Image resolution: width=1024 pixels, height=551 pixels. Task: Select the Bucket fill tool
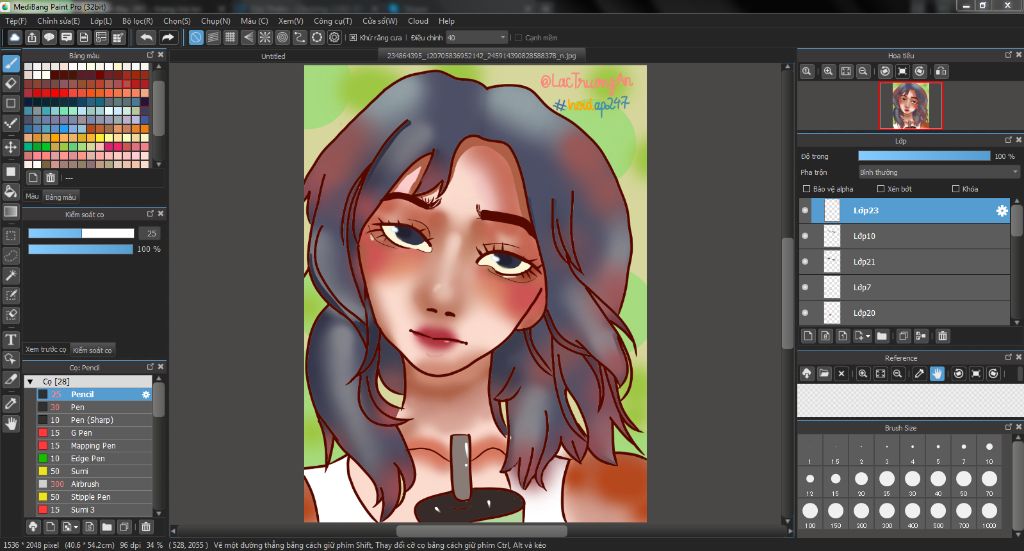(11, 191)
